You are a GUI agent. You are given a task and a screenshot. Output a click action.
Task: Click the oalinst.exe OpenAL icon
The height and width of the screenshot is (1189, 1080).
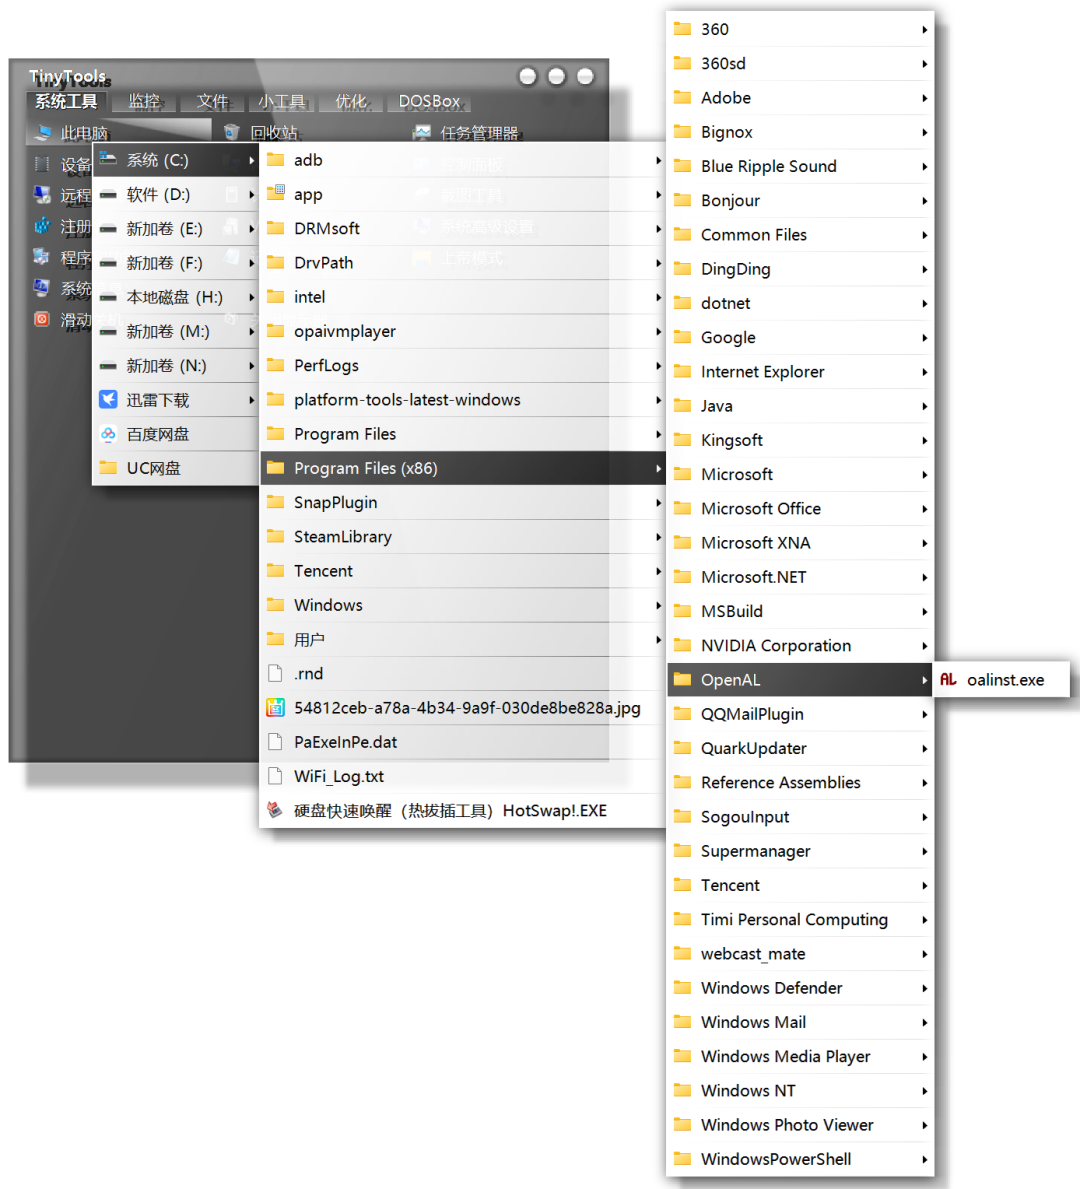948,679
